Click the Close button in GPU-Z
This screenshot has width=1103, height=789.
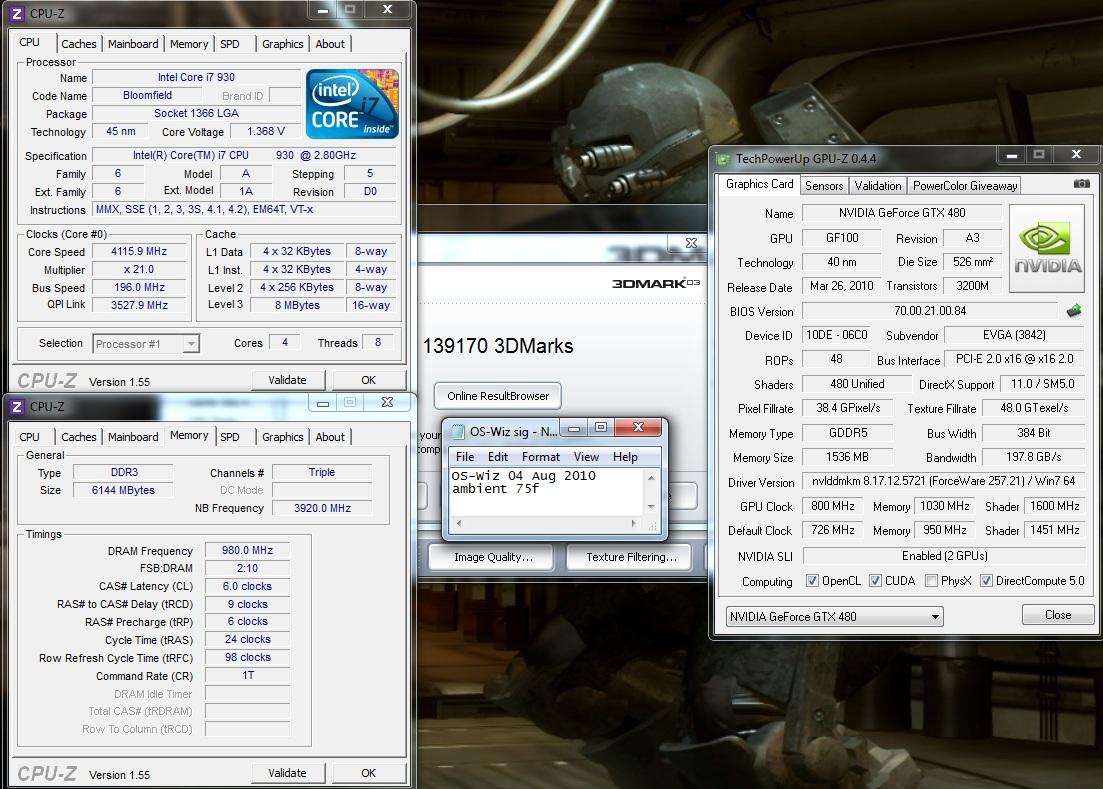pos(1058,615)
